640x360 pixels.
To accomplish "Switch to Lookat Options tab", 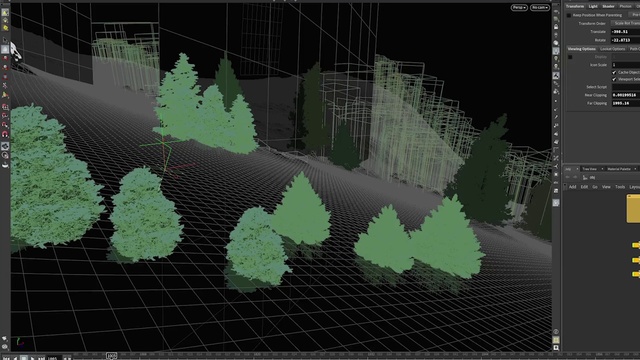I will [x=613, y=49].
